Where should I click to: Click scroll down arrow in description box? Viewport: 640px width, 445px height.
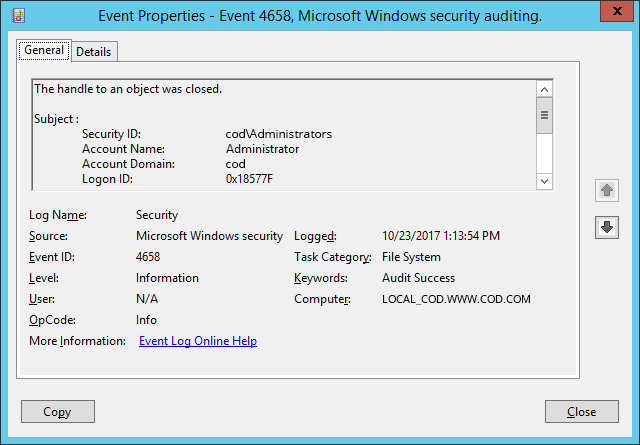[x=544, y=181]
